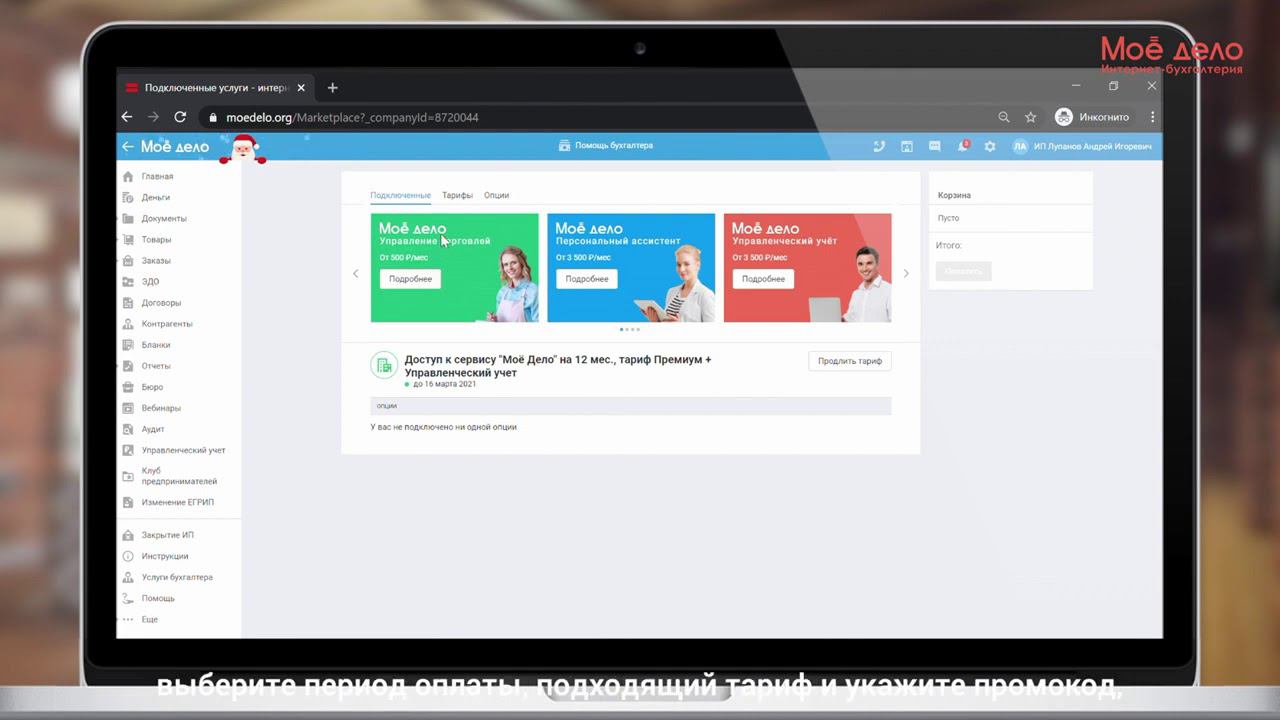Reload the browser page
Screen dimensions: 1280x720
point(180,117)
